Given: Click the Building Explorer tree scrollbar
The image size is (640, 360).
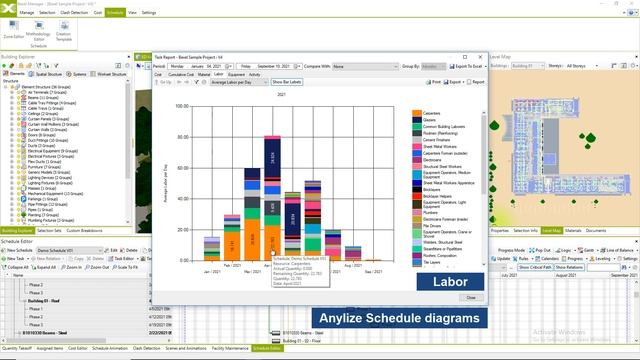Looking at the screenshot, I should click(x=128, y=151).
